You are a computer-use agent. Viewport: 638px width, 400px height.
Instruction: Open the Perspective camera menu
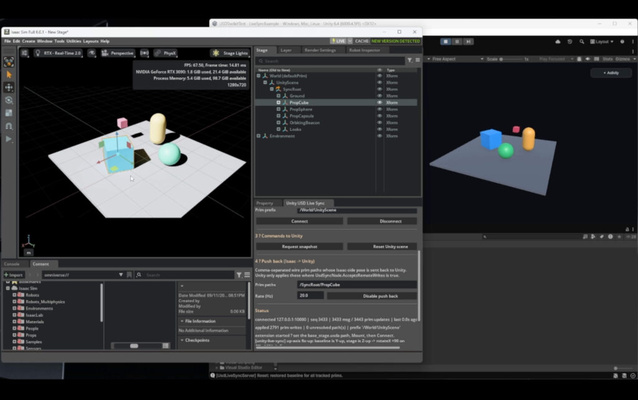click(117, 53)
